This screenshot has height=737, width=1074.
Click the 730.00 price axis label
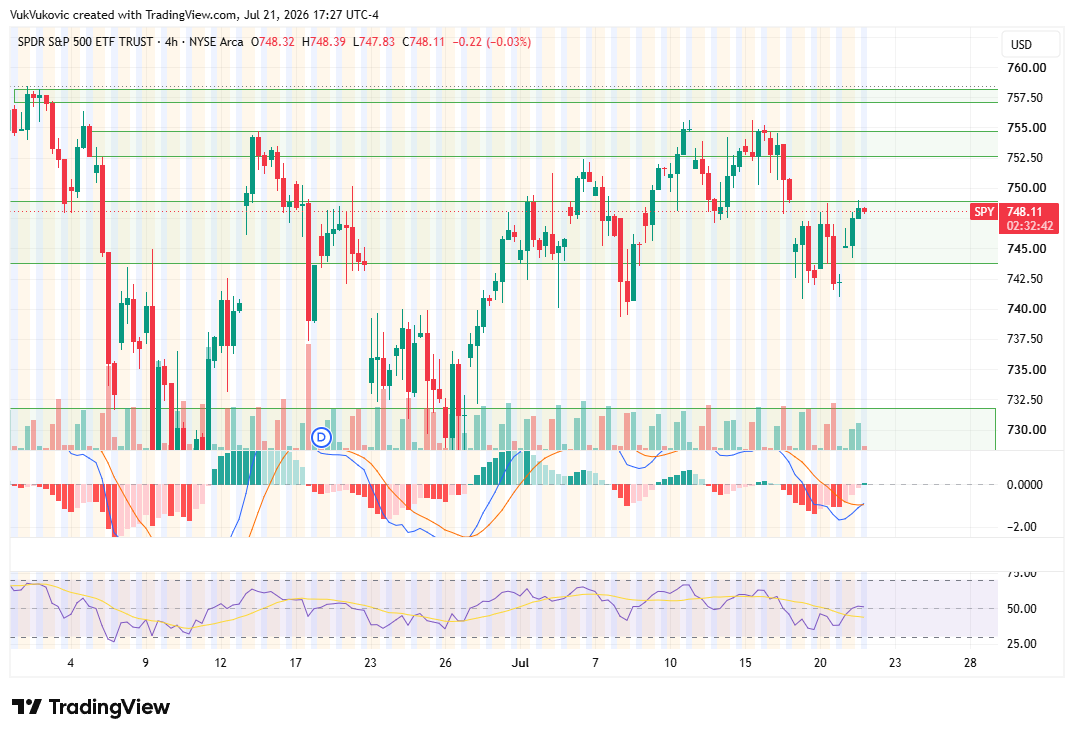1027,430
